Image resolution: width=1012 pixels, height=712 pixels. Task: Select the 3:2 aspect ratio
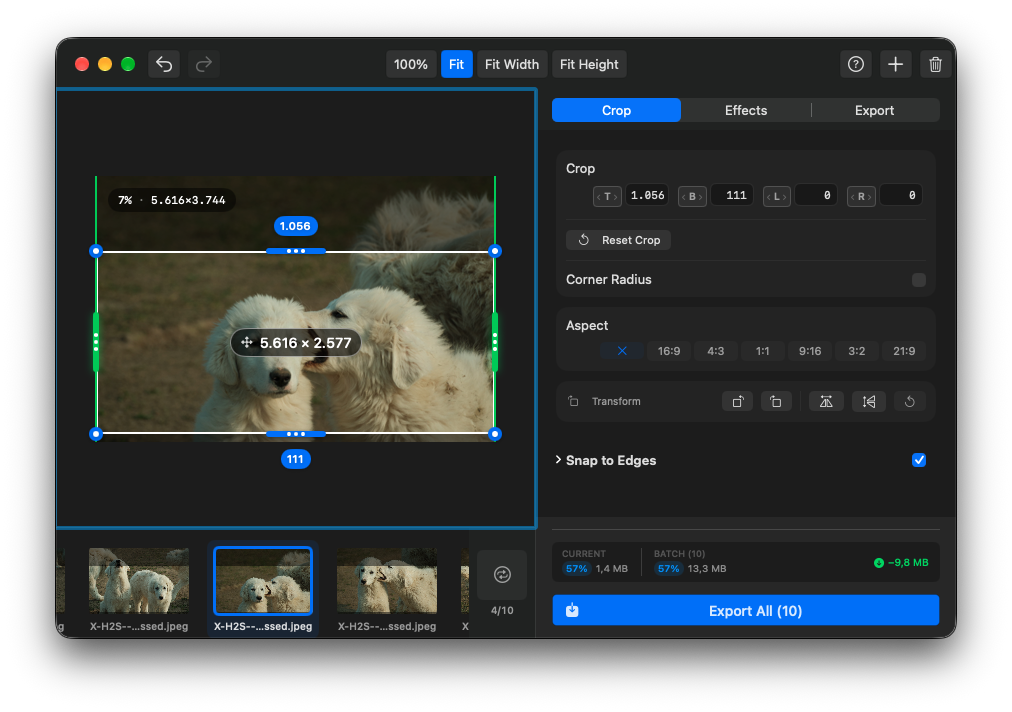[x=856, y=351]
